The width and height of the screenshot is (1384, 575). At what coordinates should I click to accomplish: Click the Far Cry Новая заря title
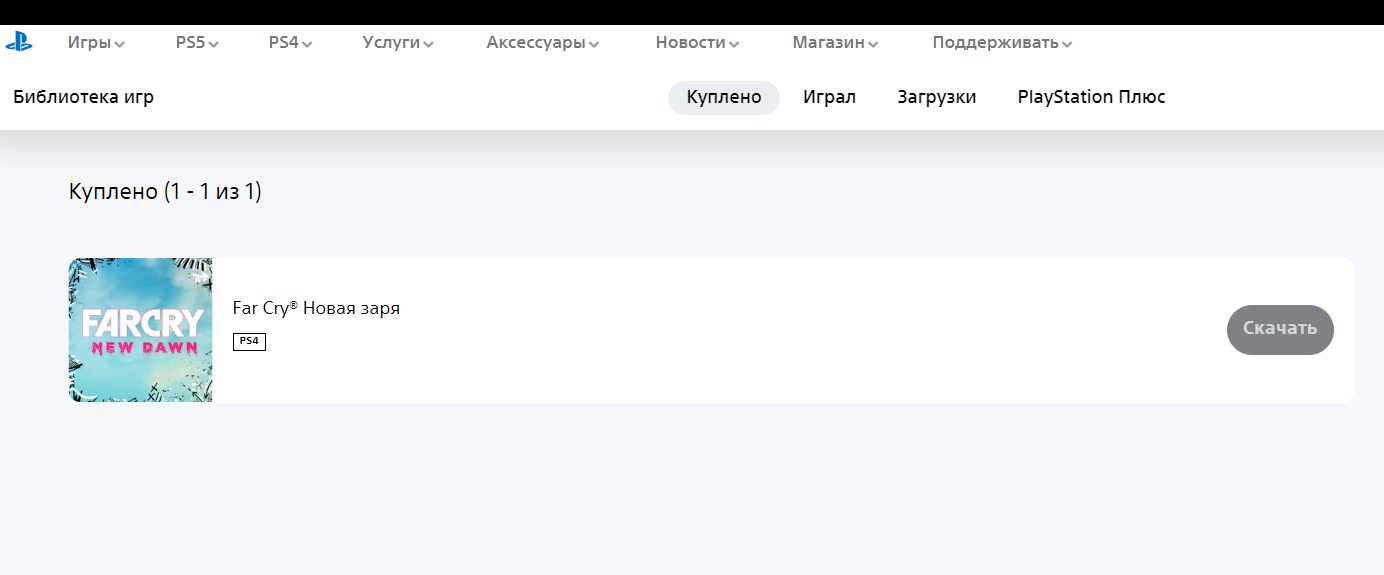point(316,308)
